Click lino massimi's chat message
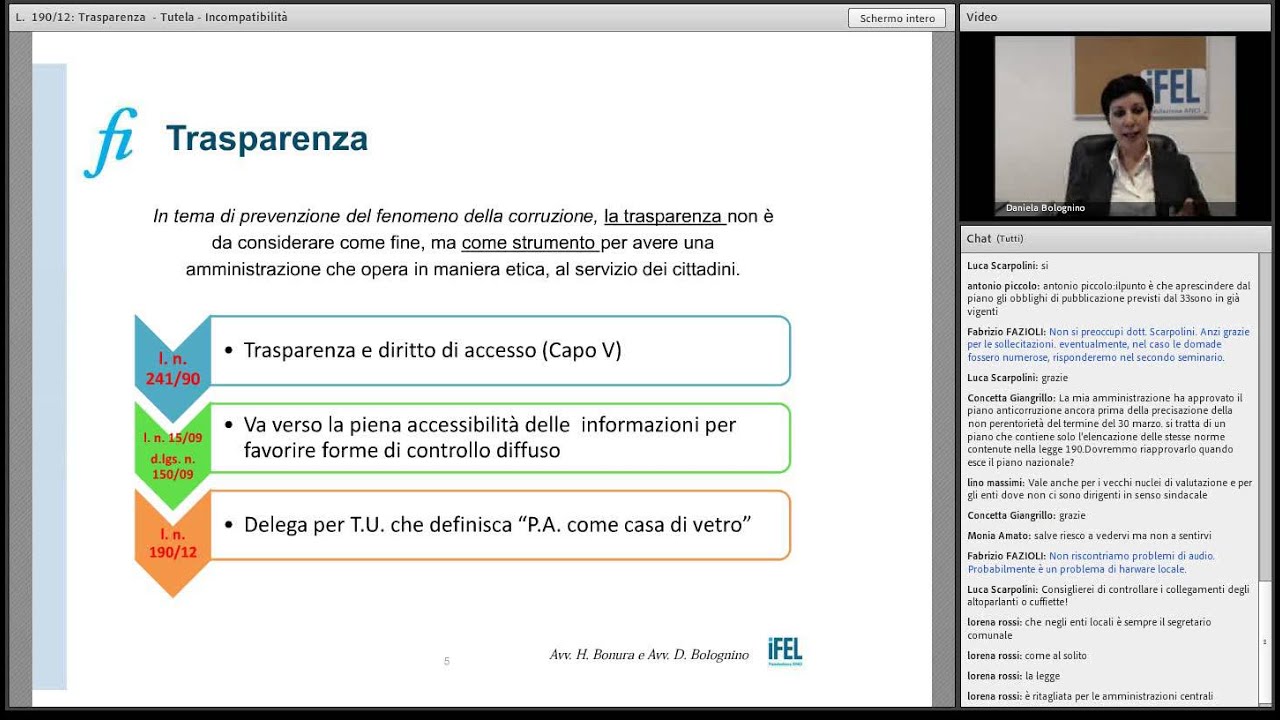Image resolution: width=1280 pixels, height=720 pixels. [x=1109, y=489]
